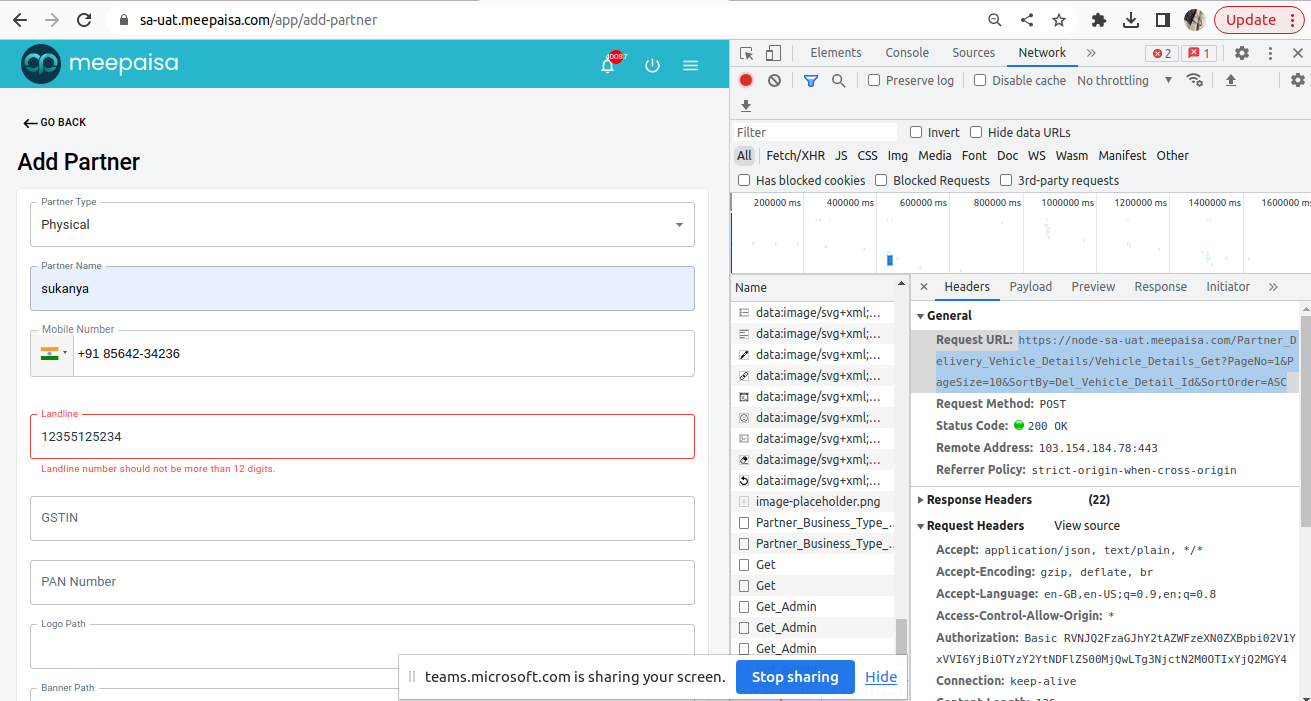Screen dimensions: 1311x701
Task: Hide the screen sharing bar
Action: [881, 677]
